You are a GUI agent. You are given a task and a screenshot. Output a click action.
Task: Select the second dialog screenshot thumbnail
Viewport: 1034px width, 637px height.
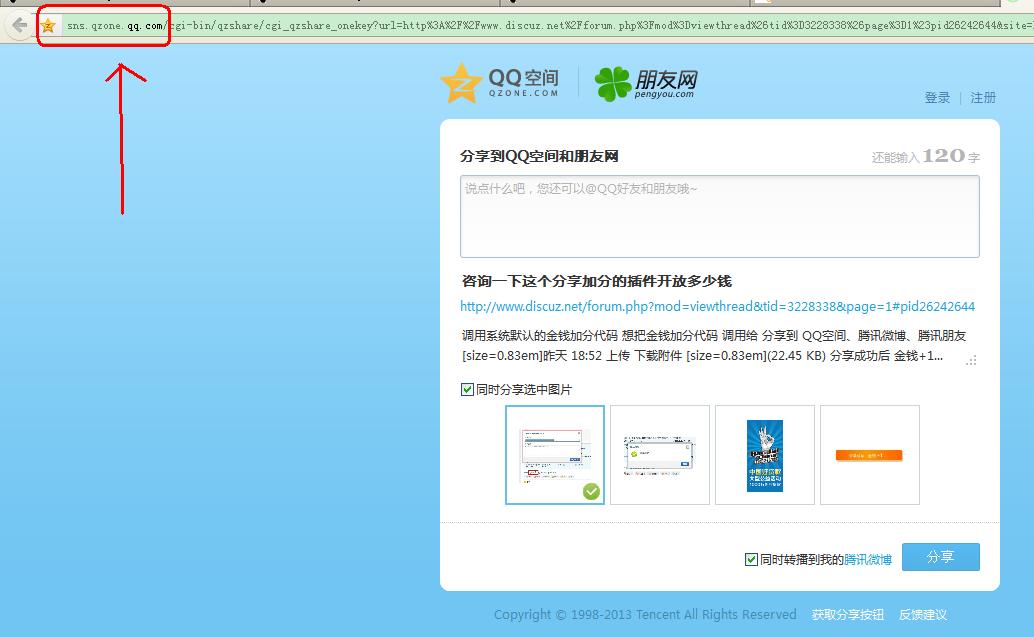pos(659,455)
